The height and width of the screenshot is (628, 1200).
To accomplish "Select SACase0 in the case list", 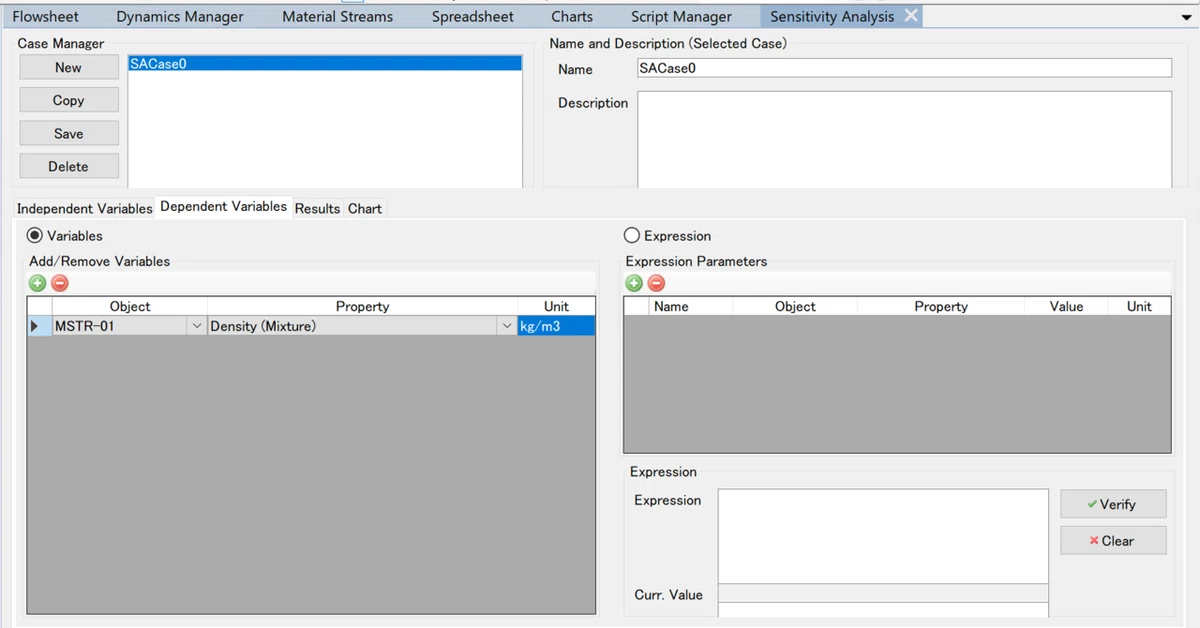I will click(325, 64).
